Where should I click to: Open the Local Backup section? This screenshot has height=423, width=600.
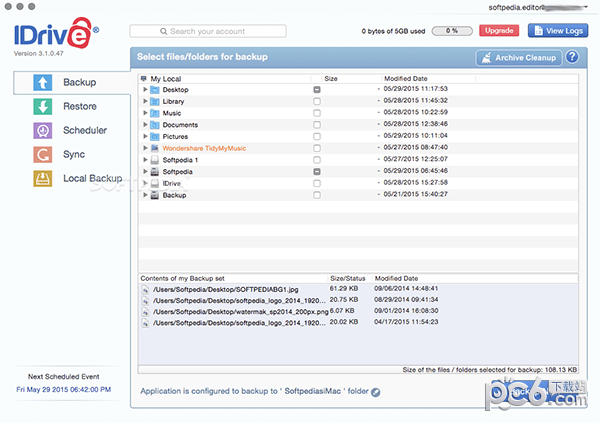tap(93, 178)
